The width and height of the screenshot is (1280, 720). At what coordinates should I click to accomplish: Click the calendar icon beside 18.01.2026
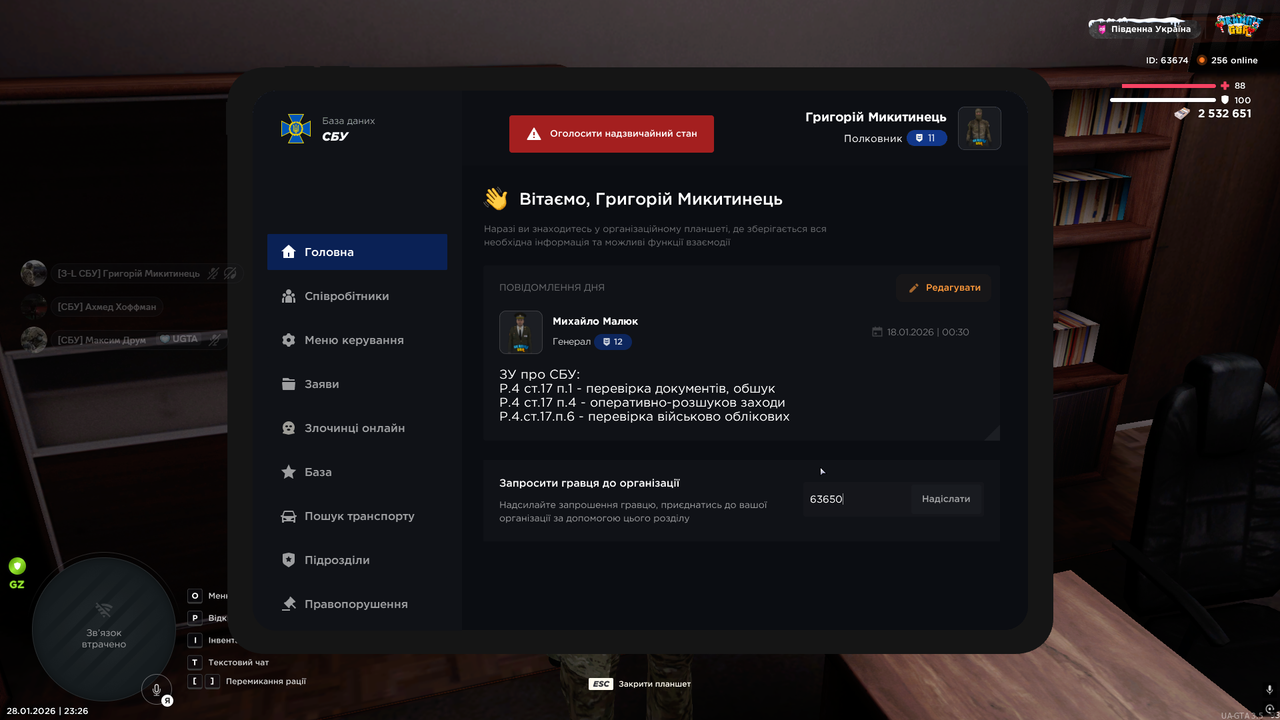[x=877, y=332]
